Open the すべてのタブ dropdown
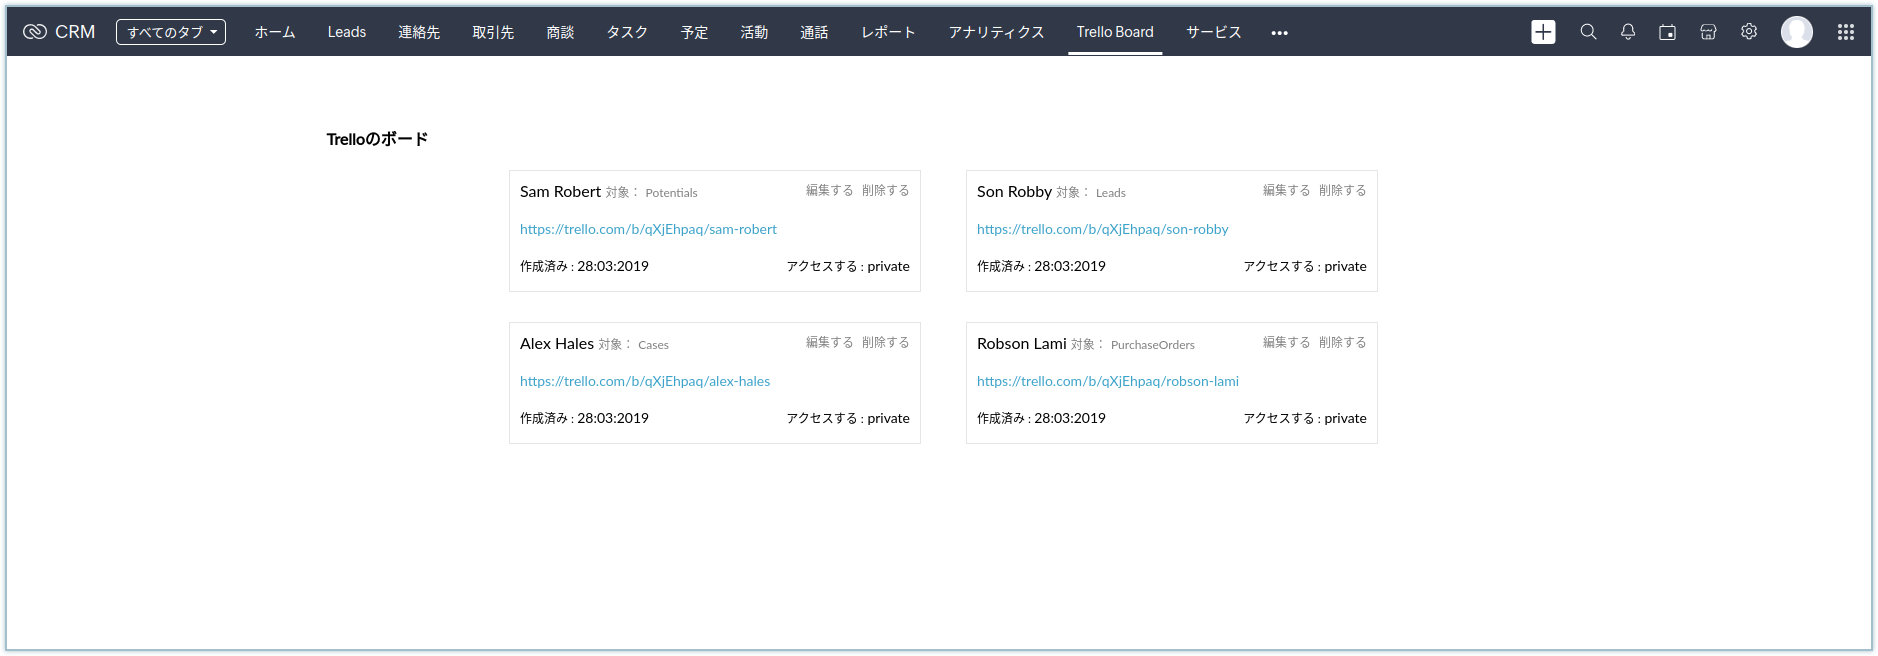 pos(171,32)
